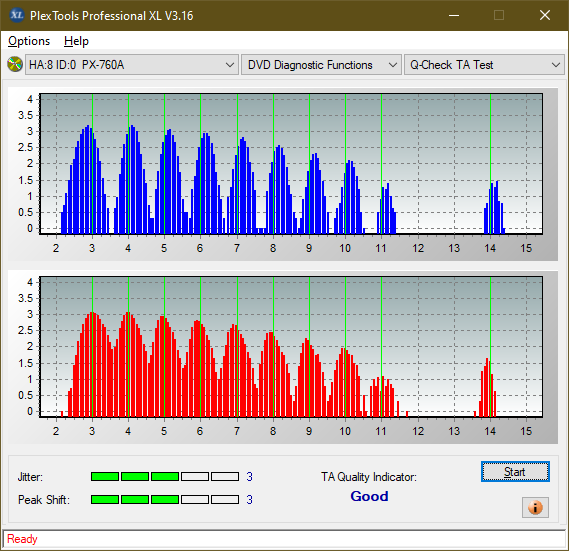Click the red histogram lower chart

pos(291,347)
